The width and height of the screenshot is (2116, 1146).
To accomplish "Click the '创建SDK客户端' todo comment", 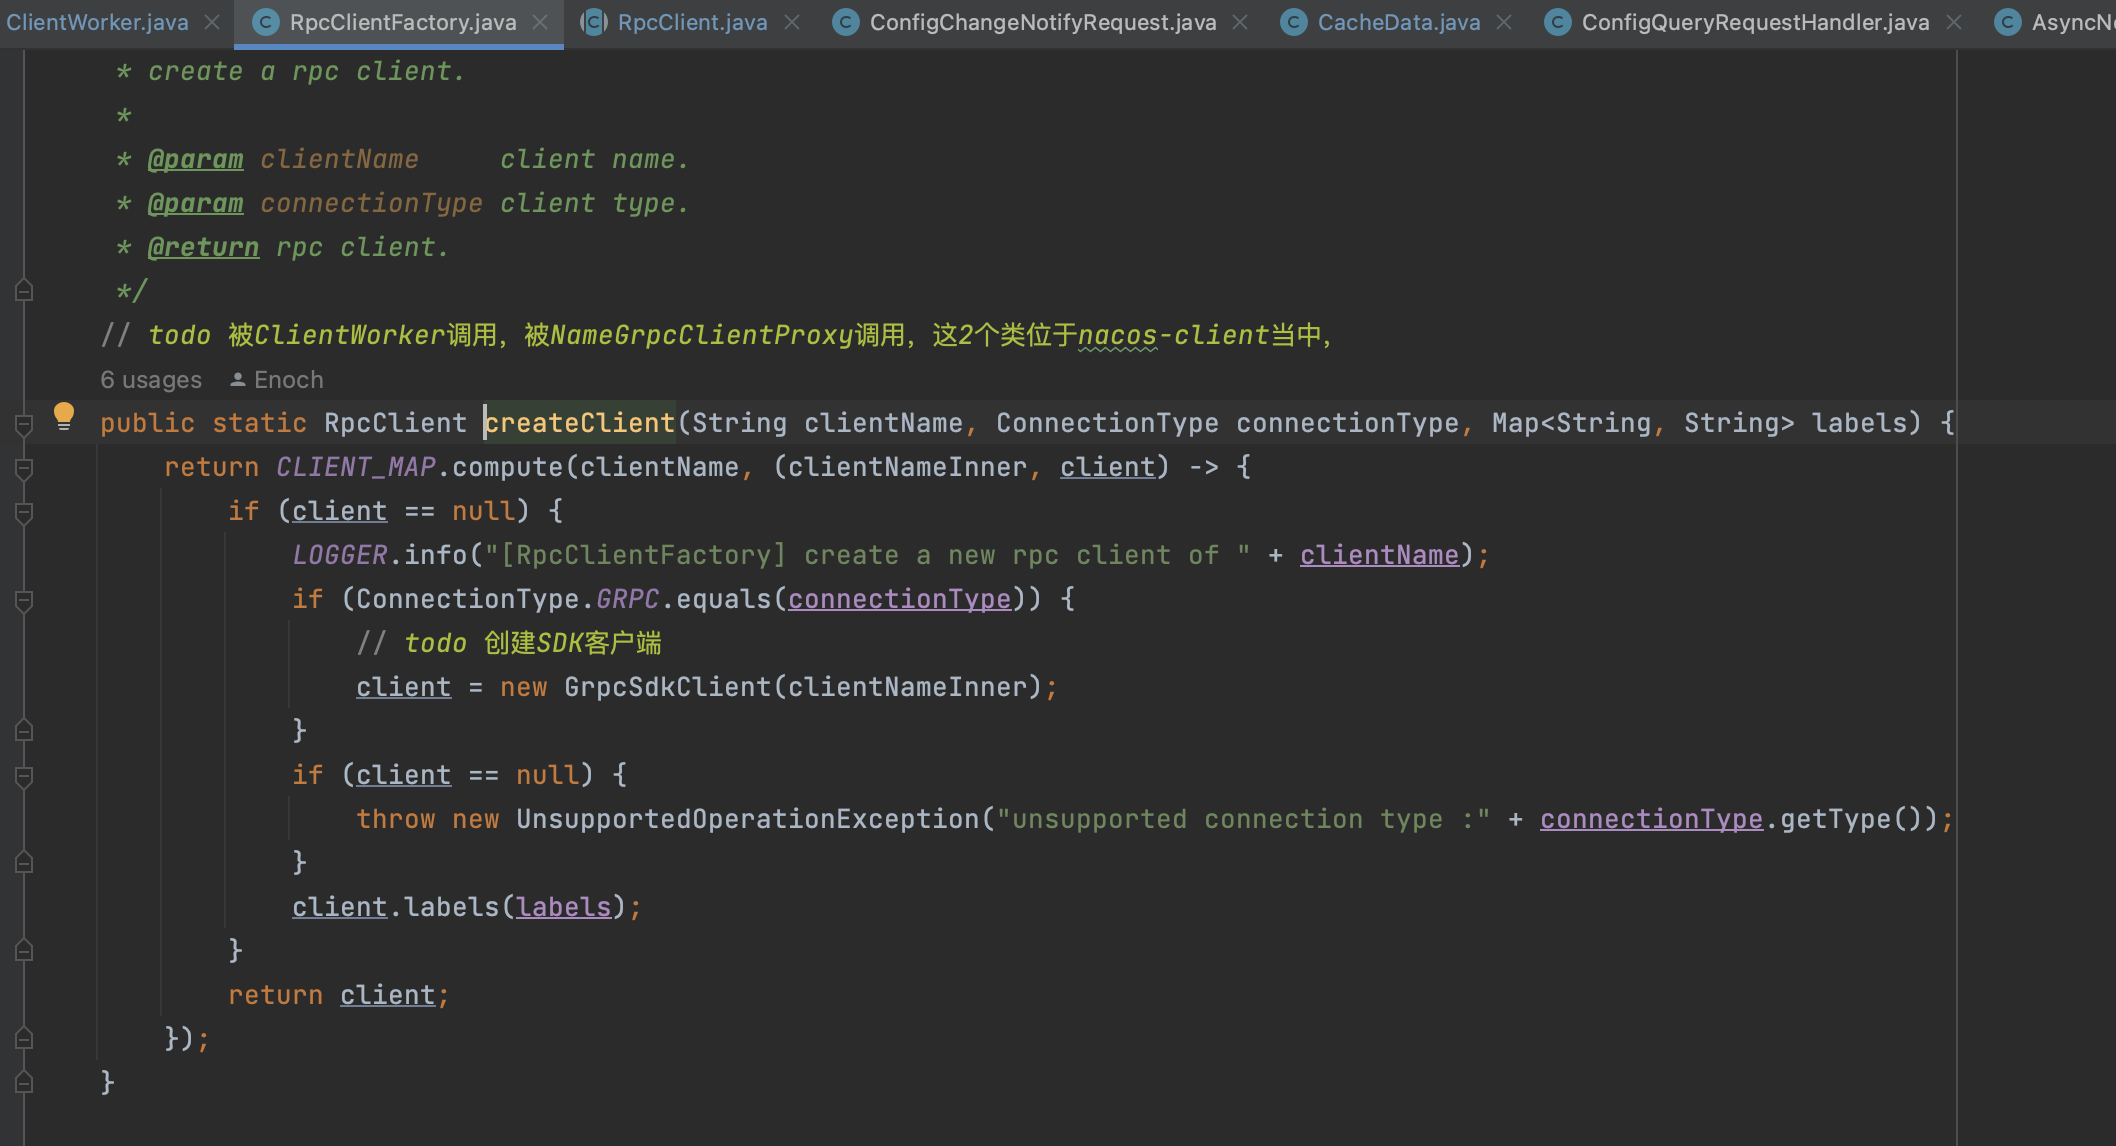I will coord(573,643).
